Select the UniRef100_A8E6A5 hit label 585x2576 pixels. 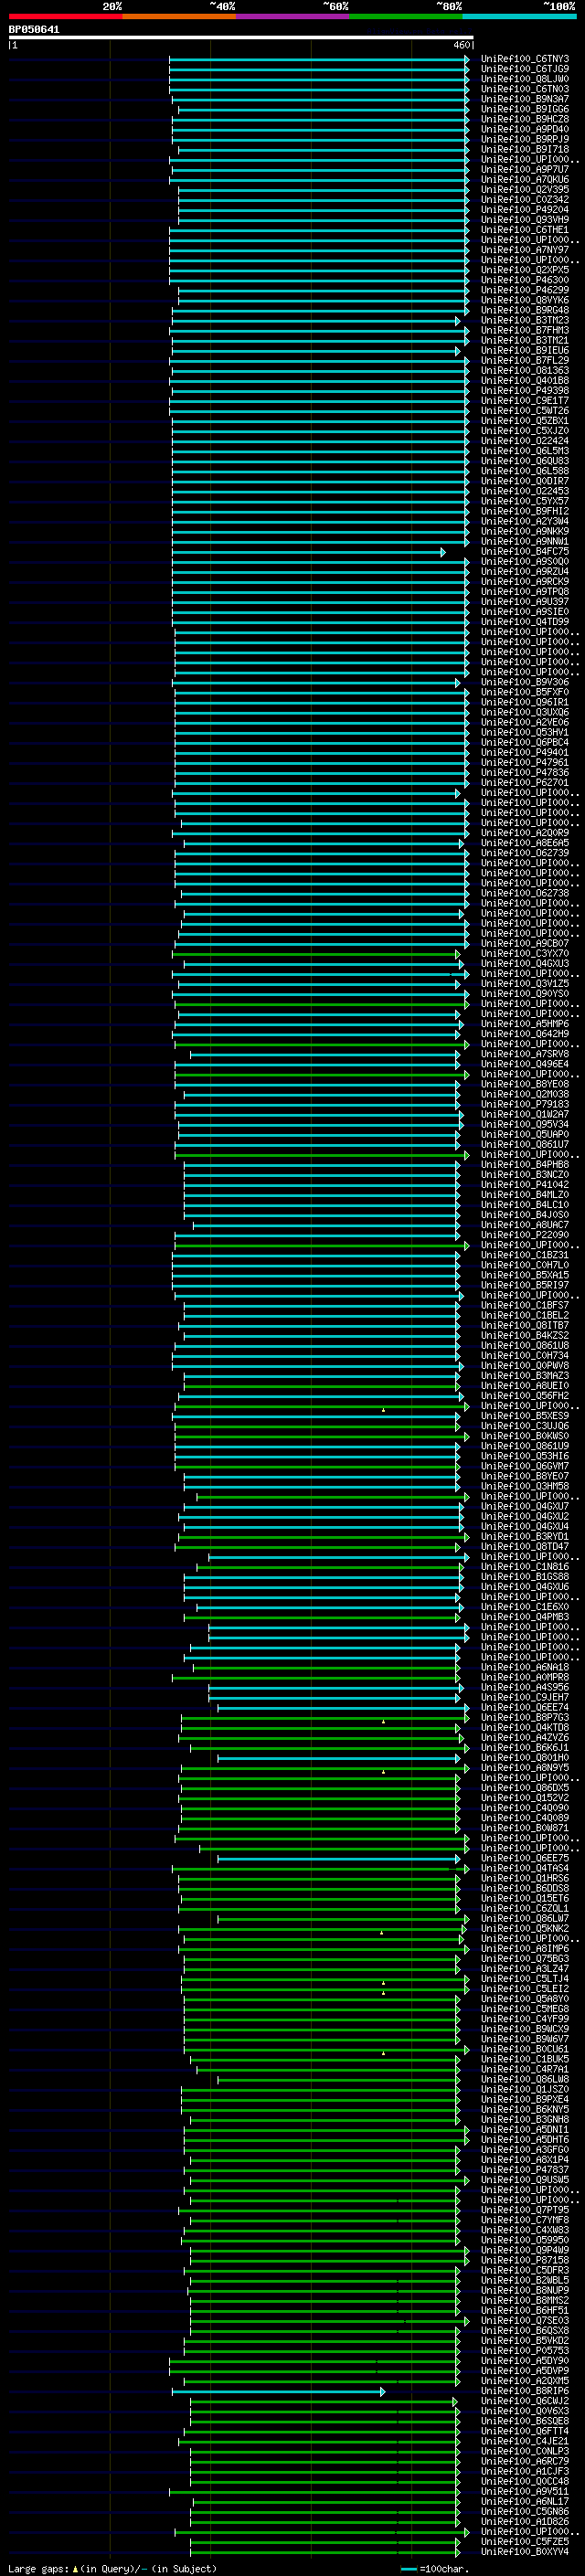coord(525,843)
